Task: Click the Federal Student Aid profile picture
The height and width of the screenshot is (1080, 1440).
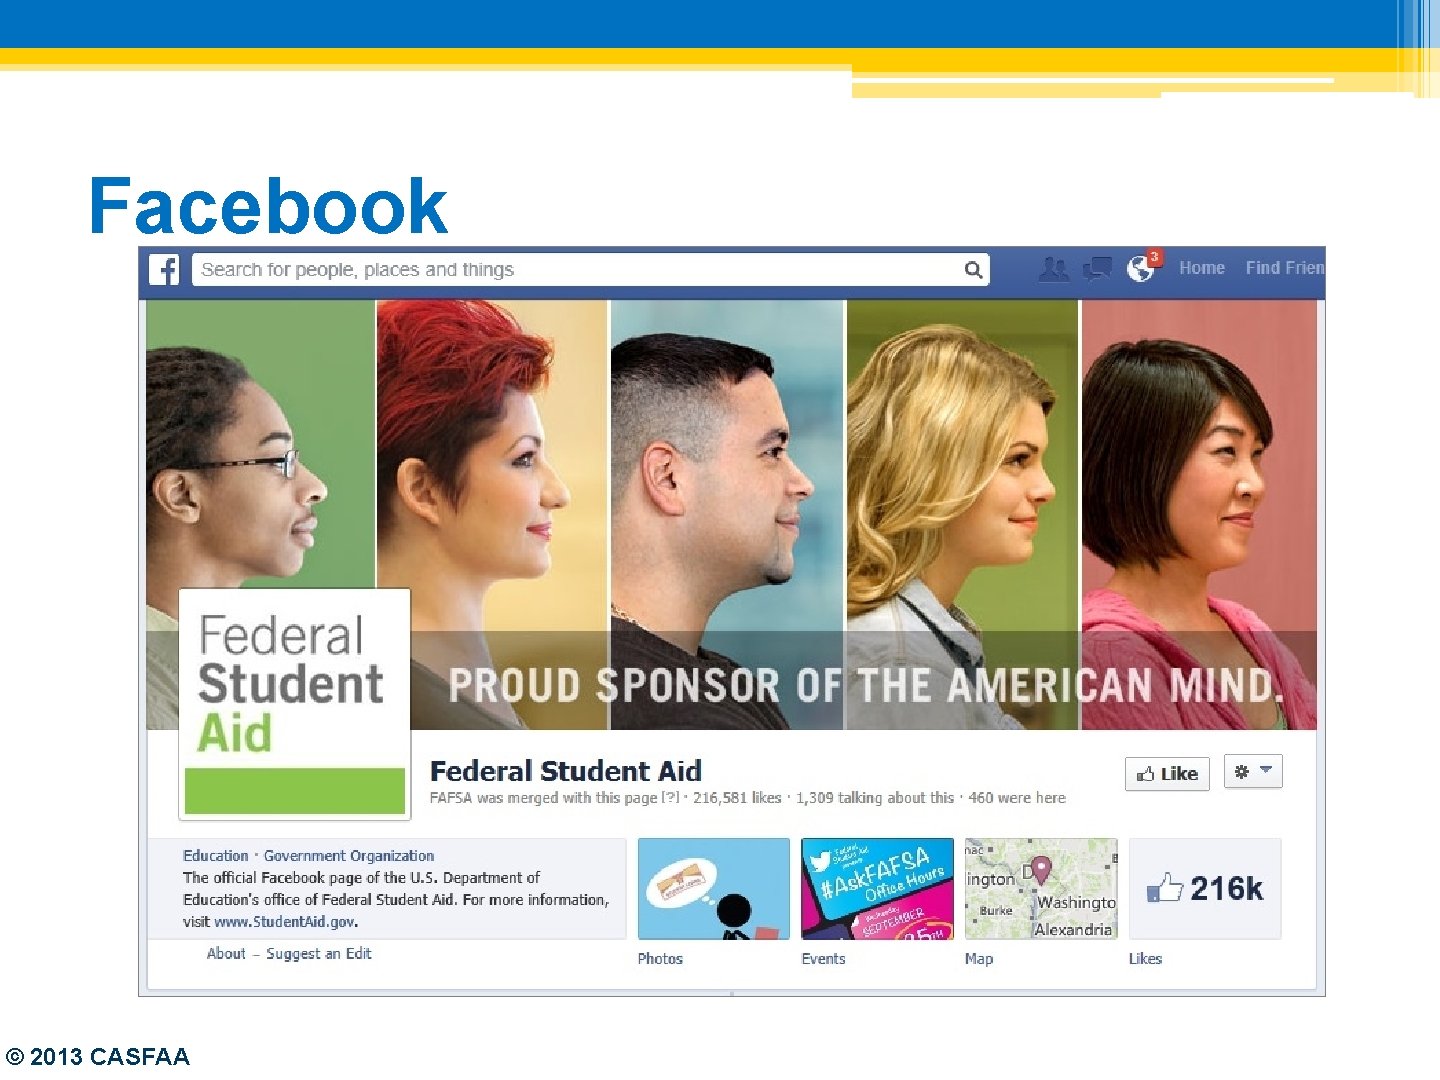Action: pyautogui.click(x=294, y=704)
